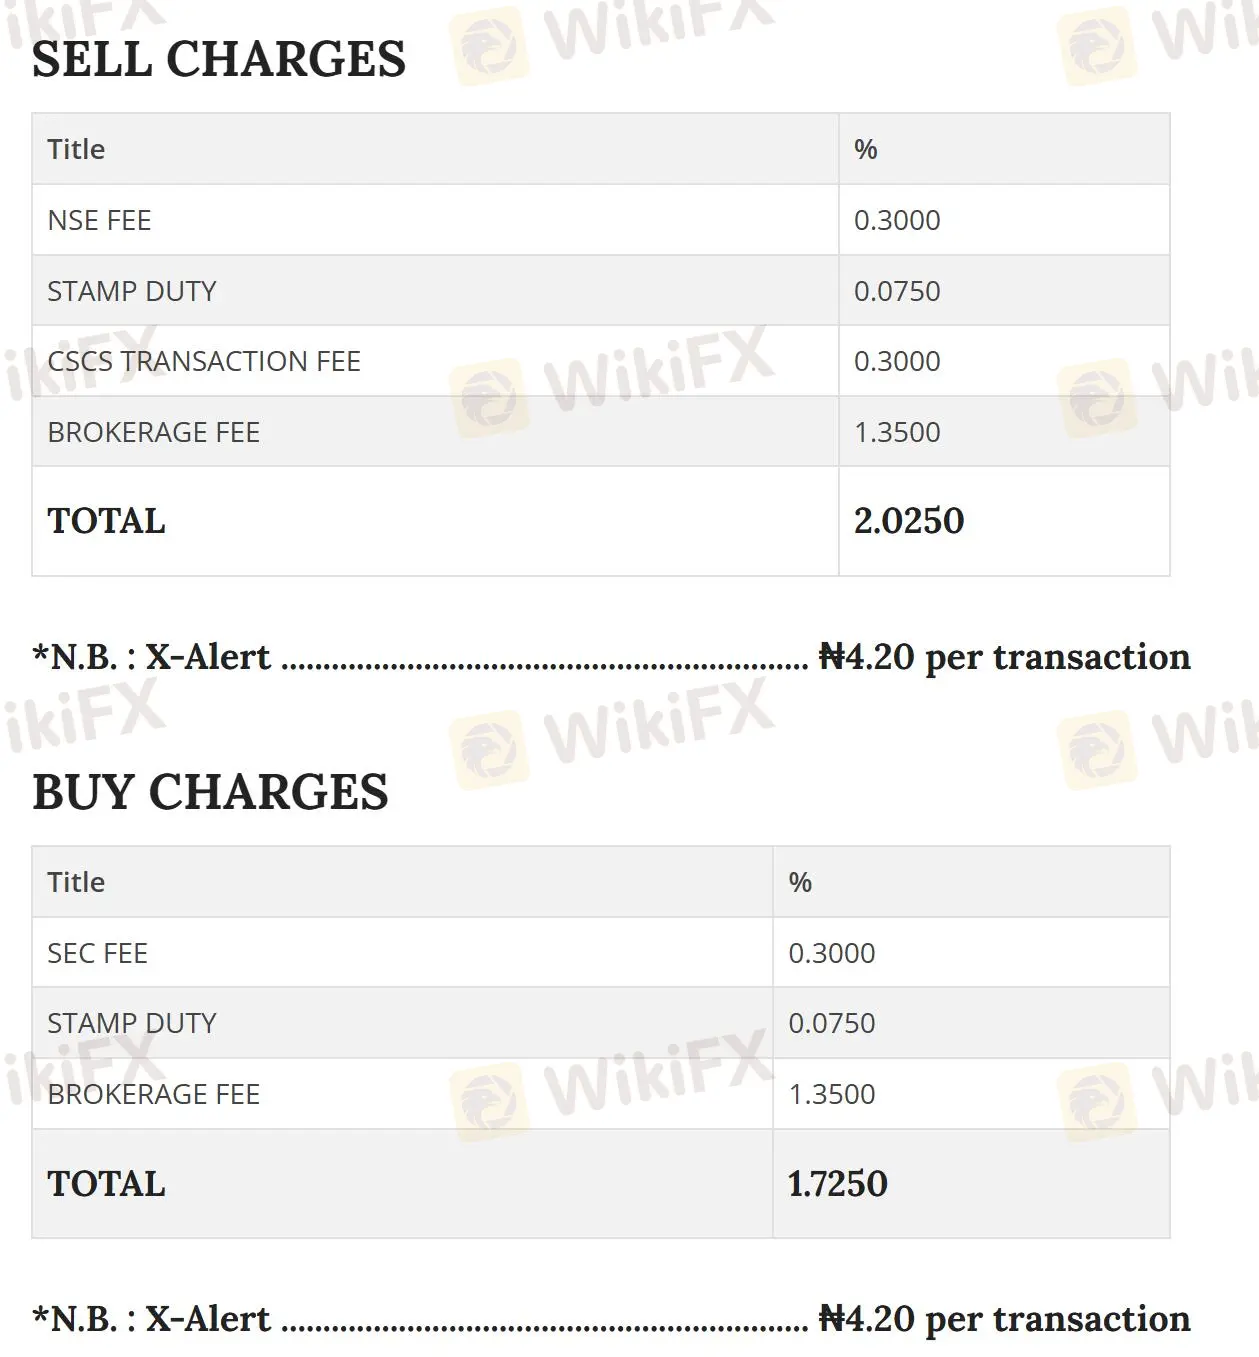Click the SELL CHARGES heading
The height and width of the screenshot is (1357, 1259).
(x=219, y=60)
